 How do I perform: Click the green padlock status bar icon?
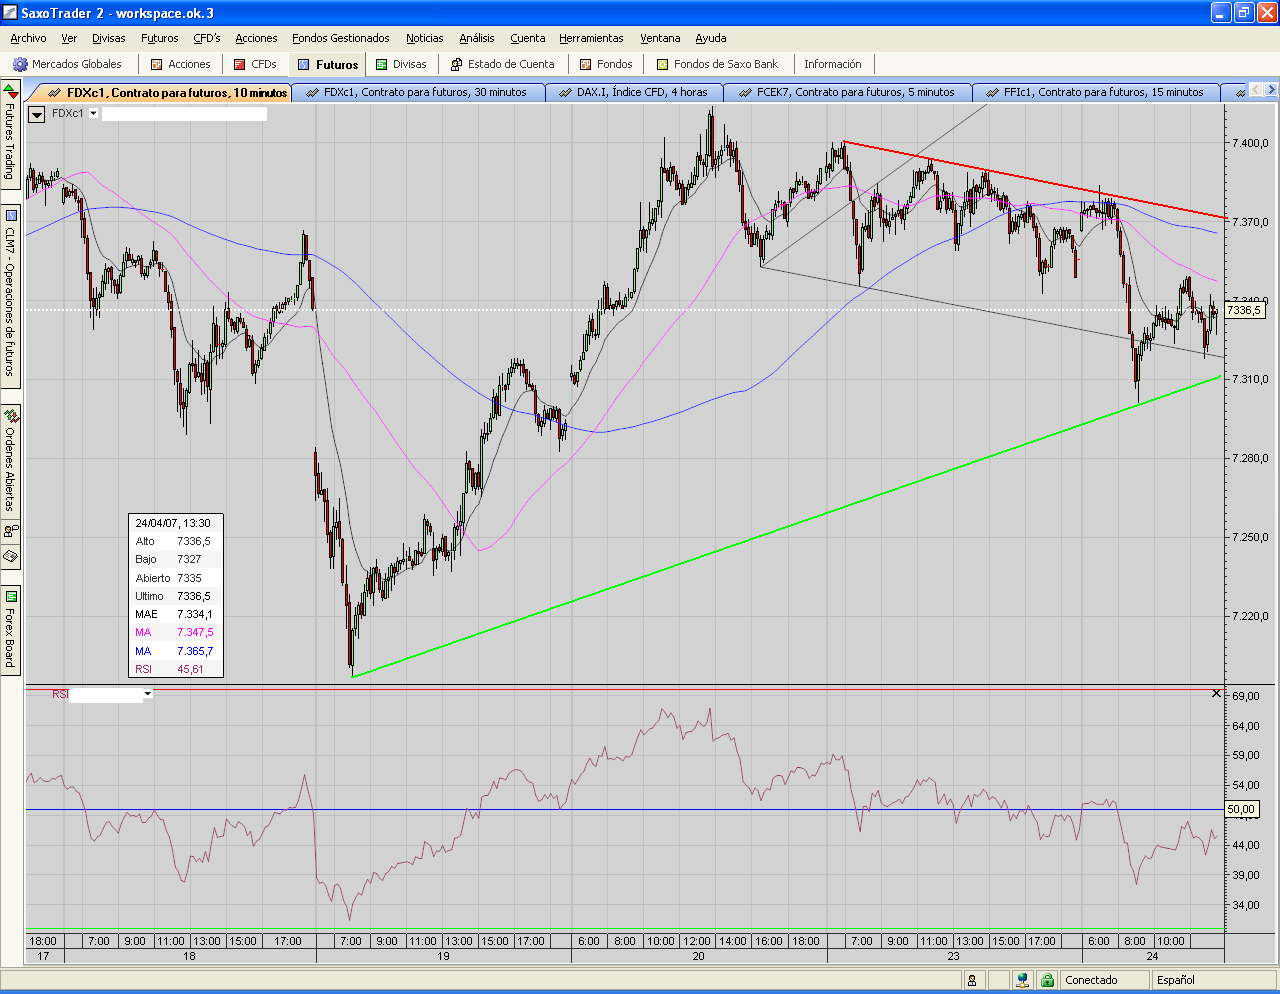1046,980
